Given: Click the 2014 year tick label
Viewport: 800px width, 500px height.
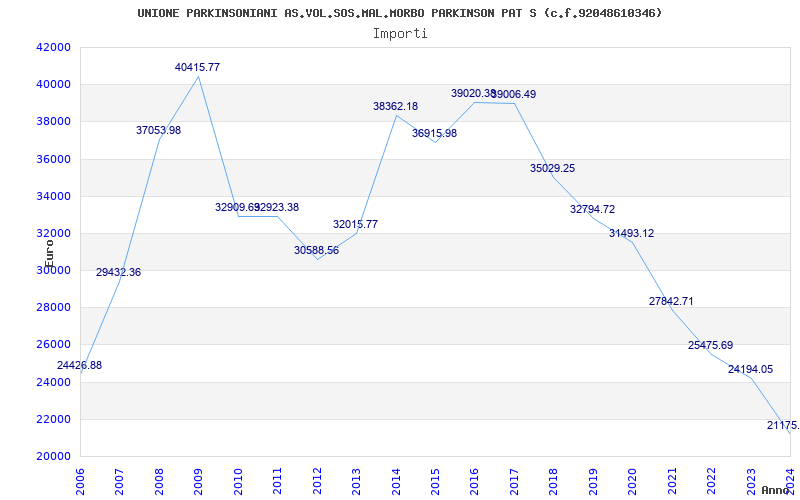Looking at the screenshot, I should [396, 481].
